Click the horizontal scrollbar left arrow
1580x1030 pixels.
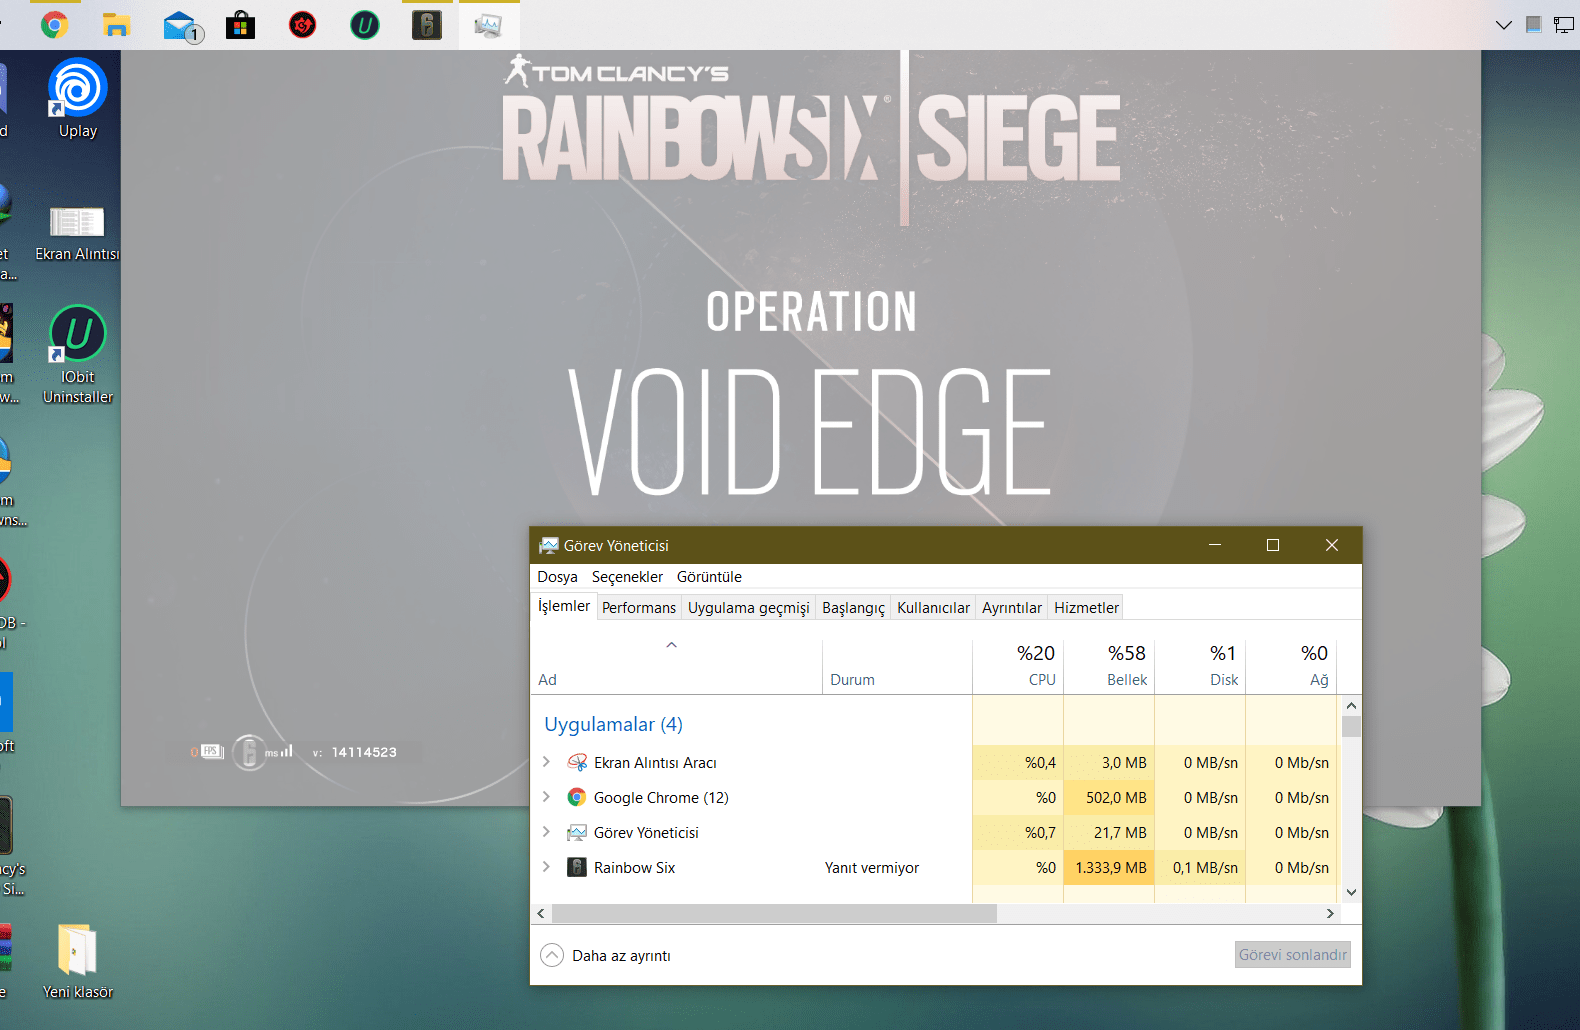click(541, 913)
